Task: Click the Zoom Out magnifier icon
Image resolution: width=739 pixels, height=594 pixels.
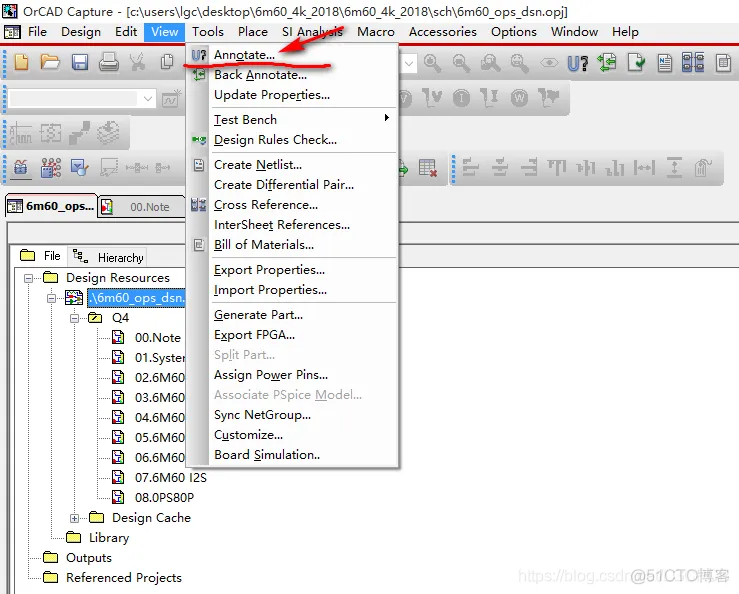Action: pos(461,63)
